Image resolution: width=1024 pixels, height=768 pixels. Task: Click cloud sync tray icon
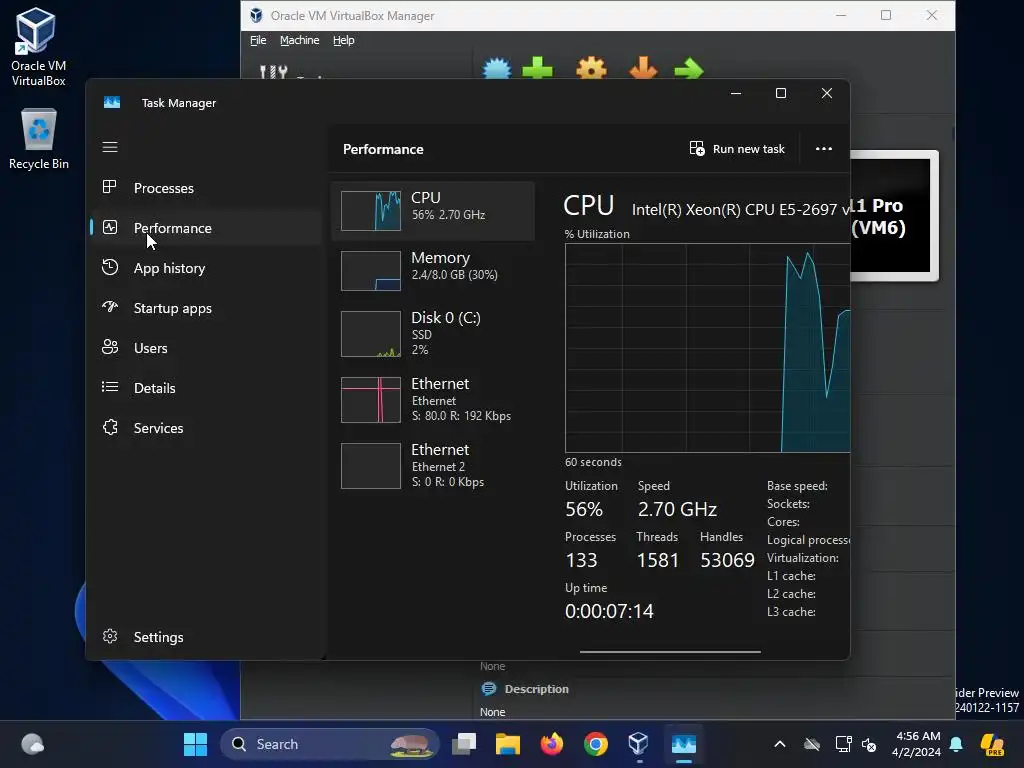812,744
